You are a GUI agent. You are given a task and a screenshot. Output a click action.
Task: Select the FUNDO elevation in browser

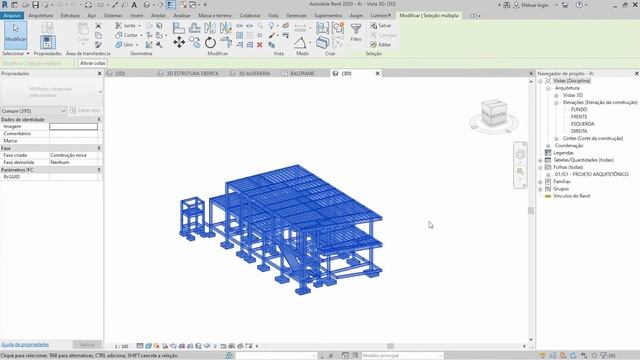[x=579, y=109]
